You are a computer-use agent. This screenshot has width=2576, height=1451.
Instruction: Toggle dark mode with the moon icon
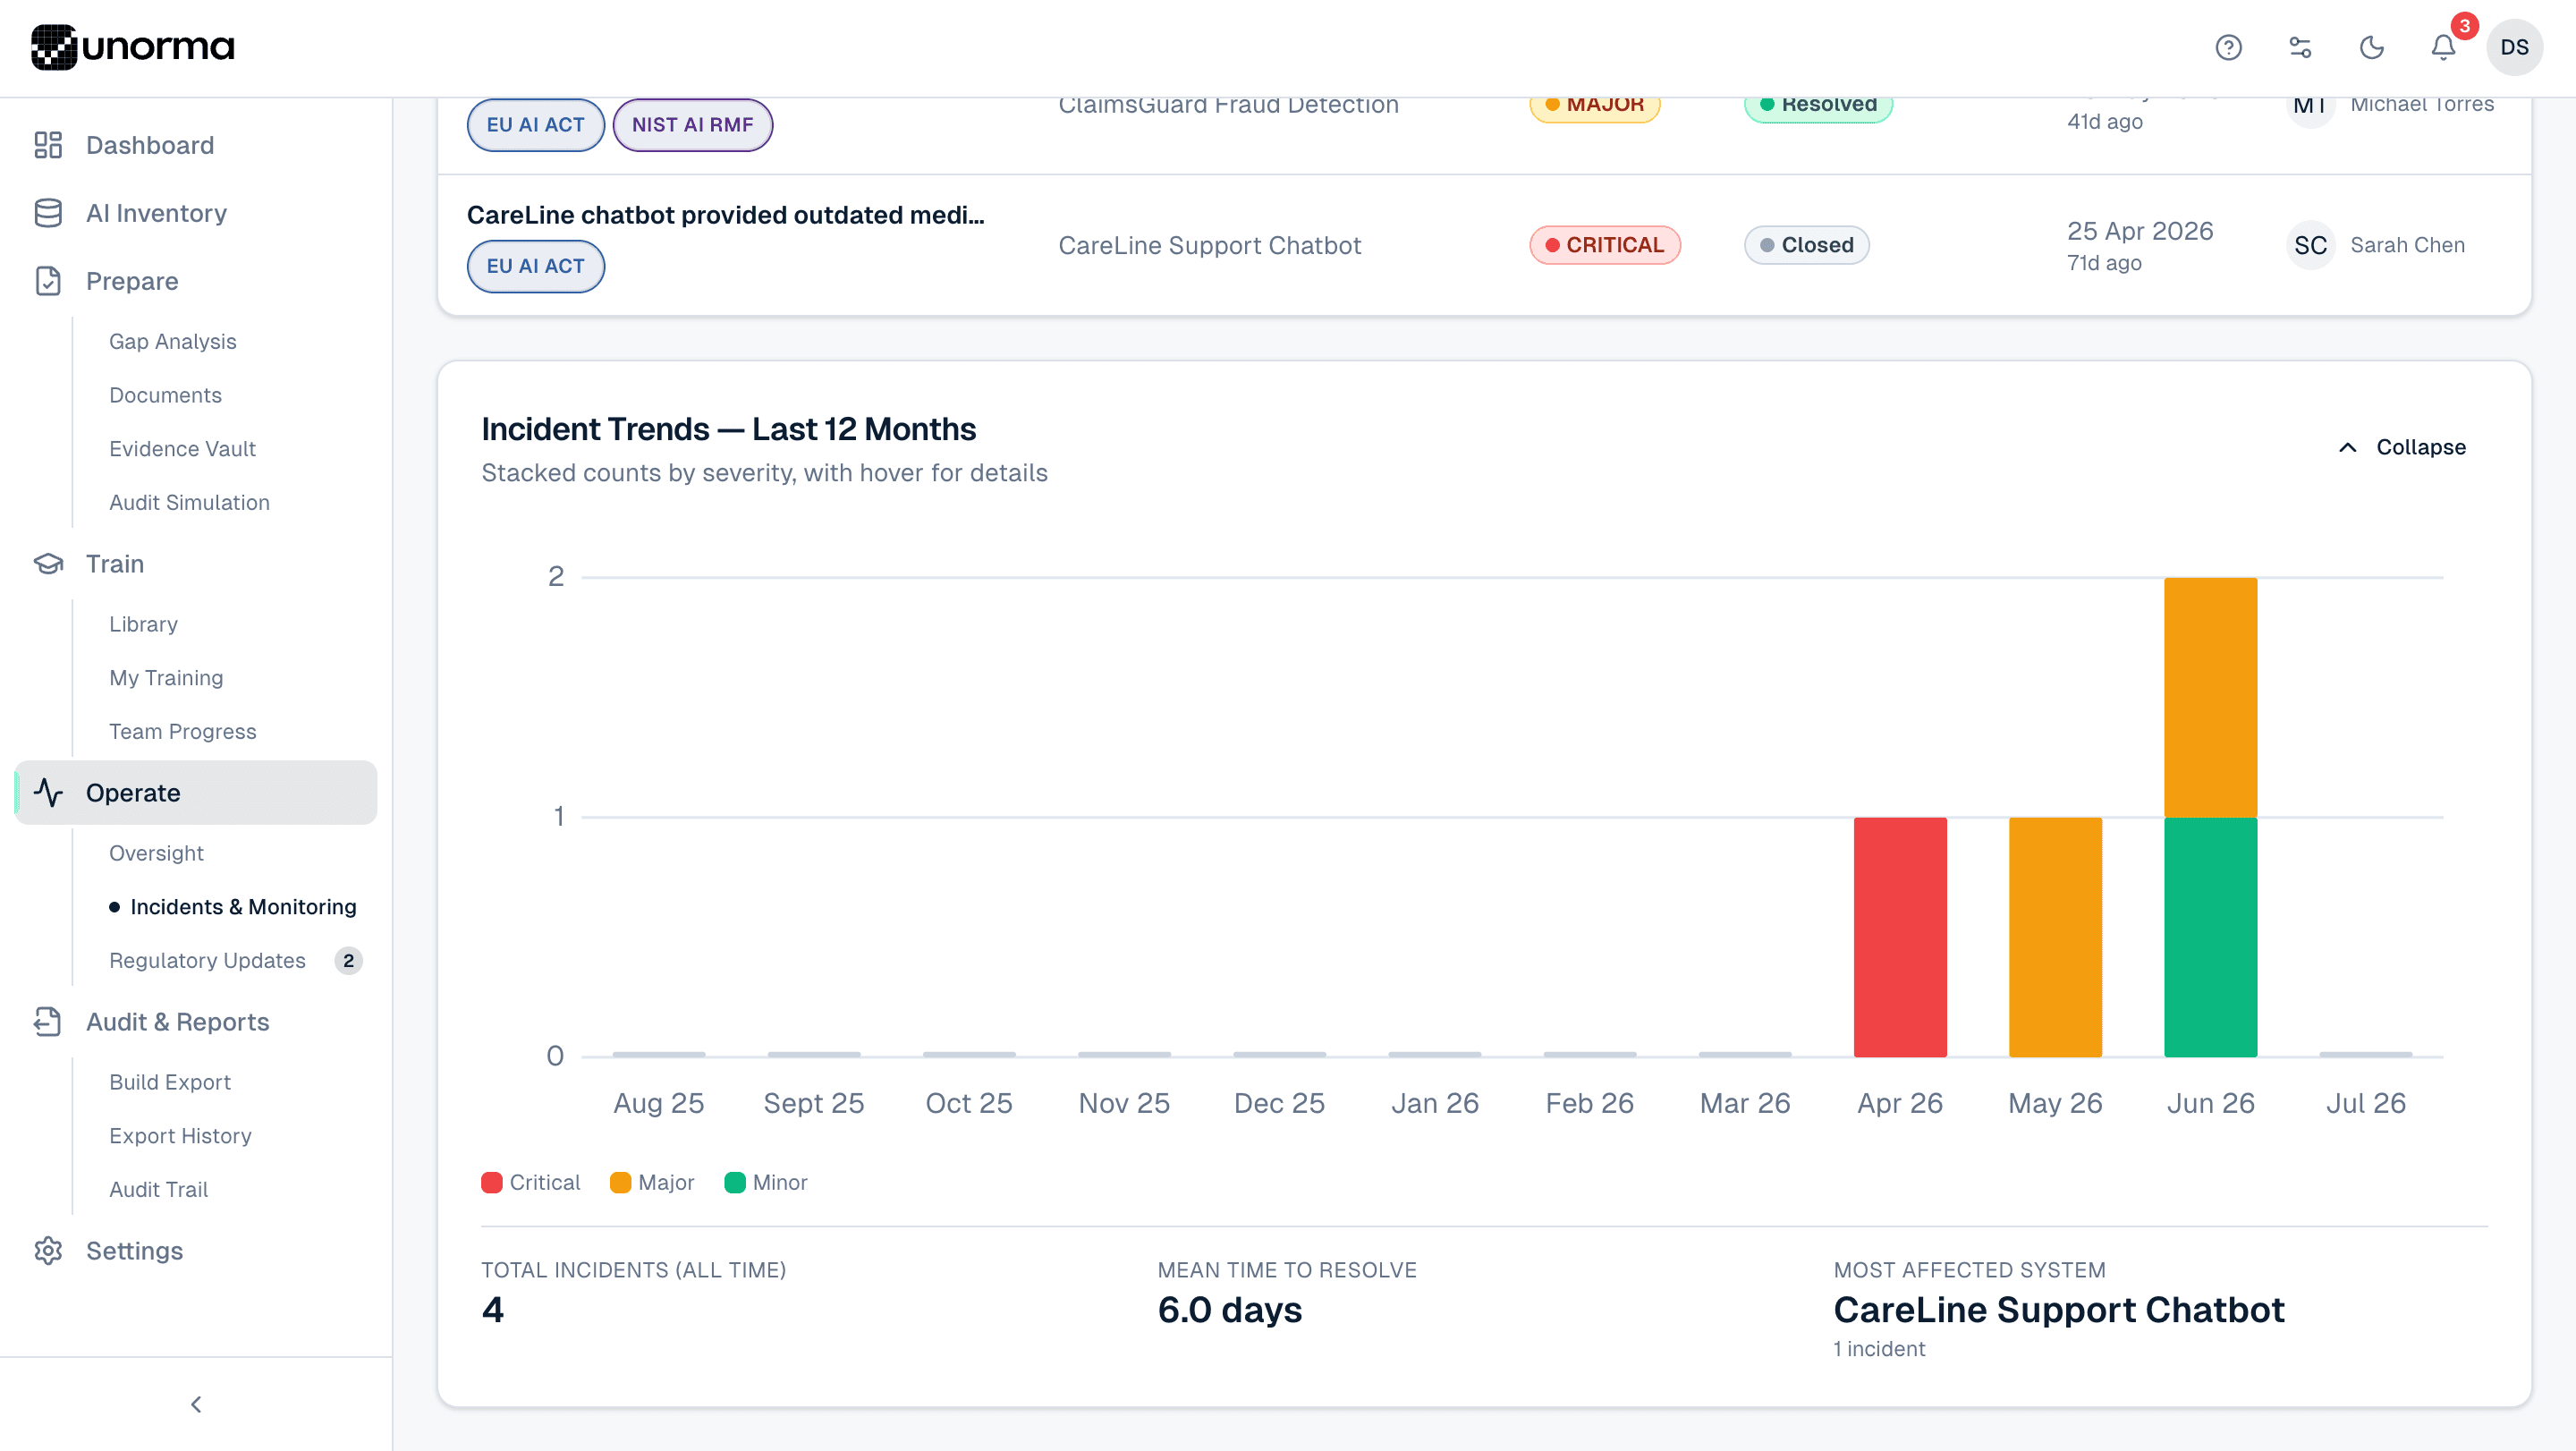2371,47
